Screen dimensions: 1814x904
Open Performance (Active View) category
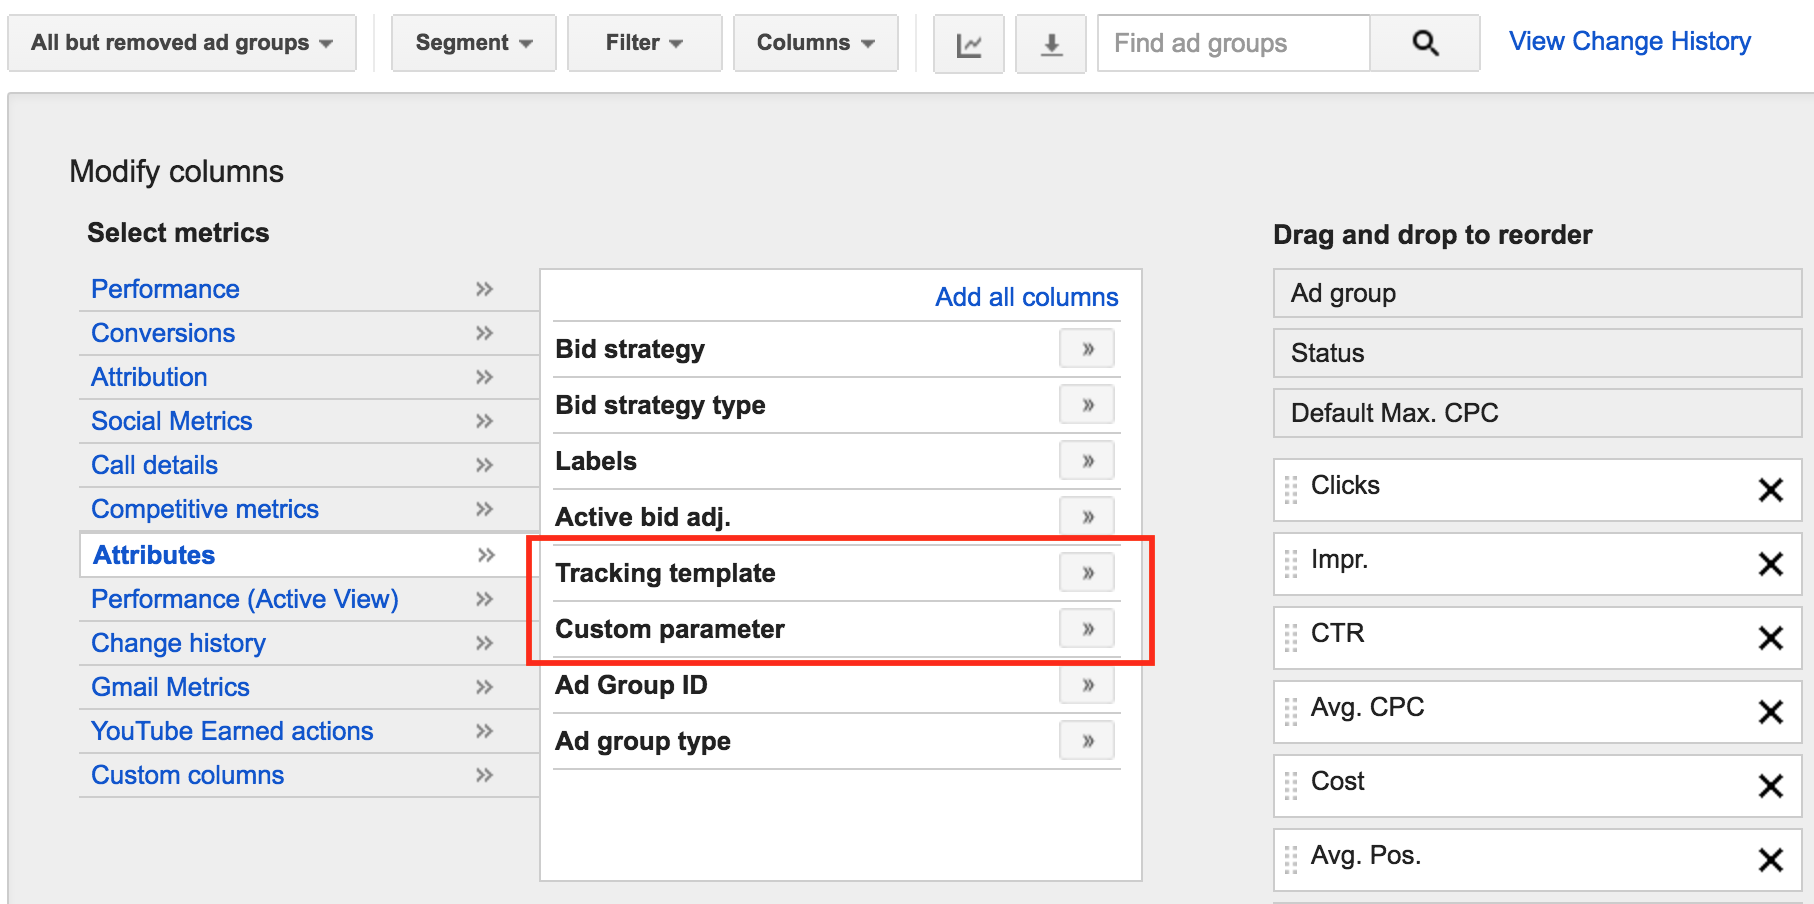coord(245,599)
